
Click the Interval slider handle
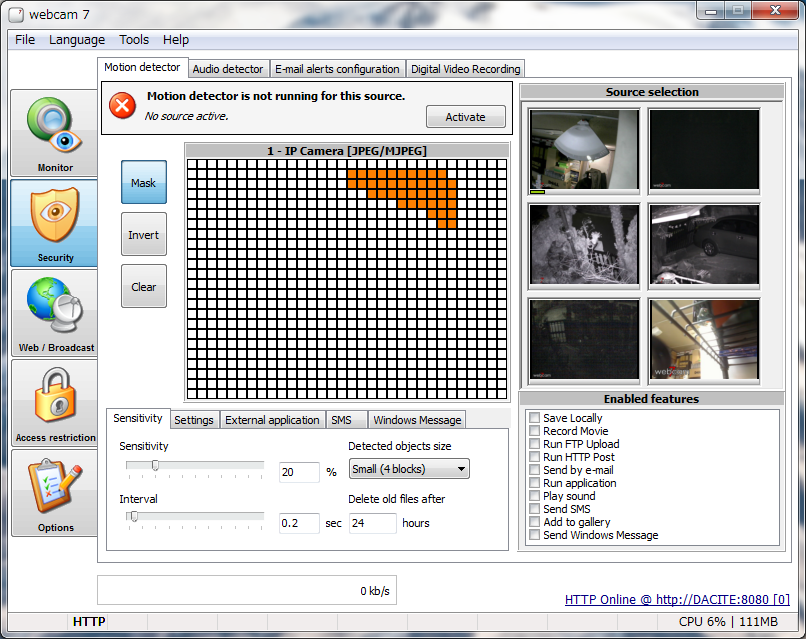[x=134, y=516]
